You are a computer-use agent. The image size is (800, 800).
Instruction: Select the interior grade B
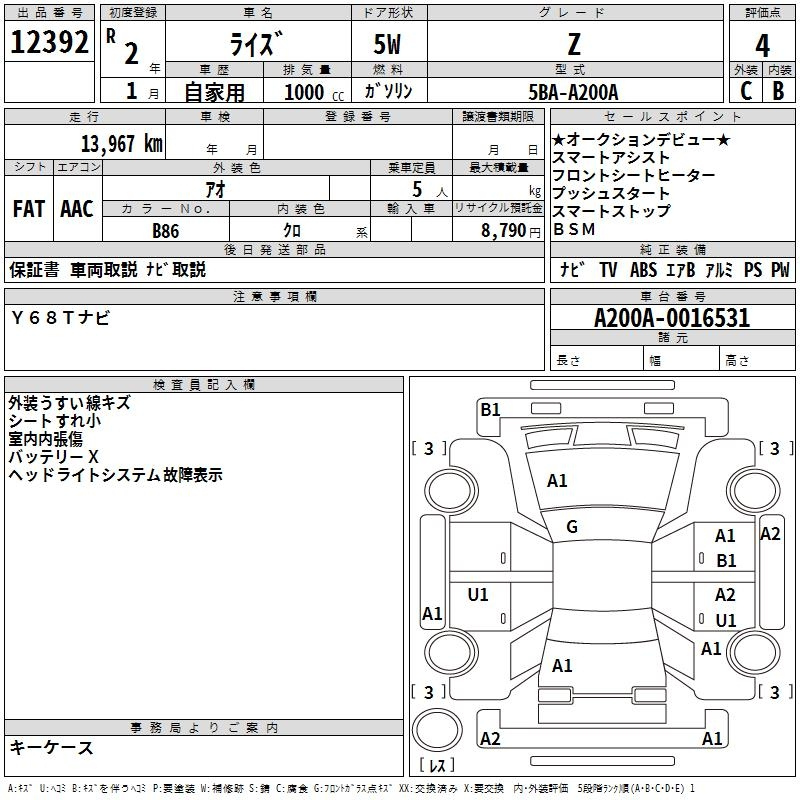pos(778,91)
